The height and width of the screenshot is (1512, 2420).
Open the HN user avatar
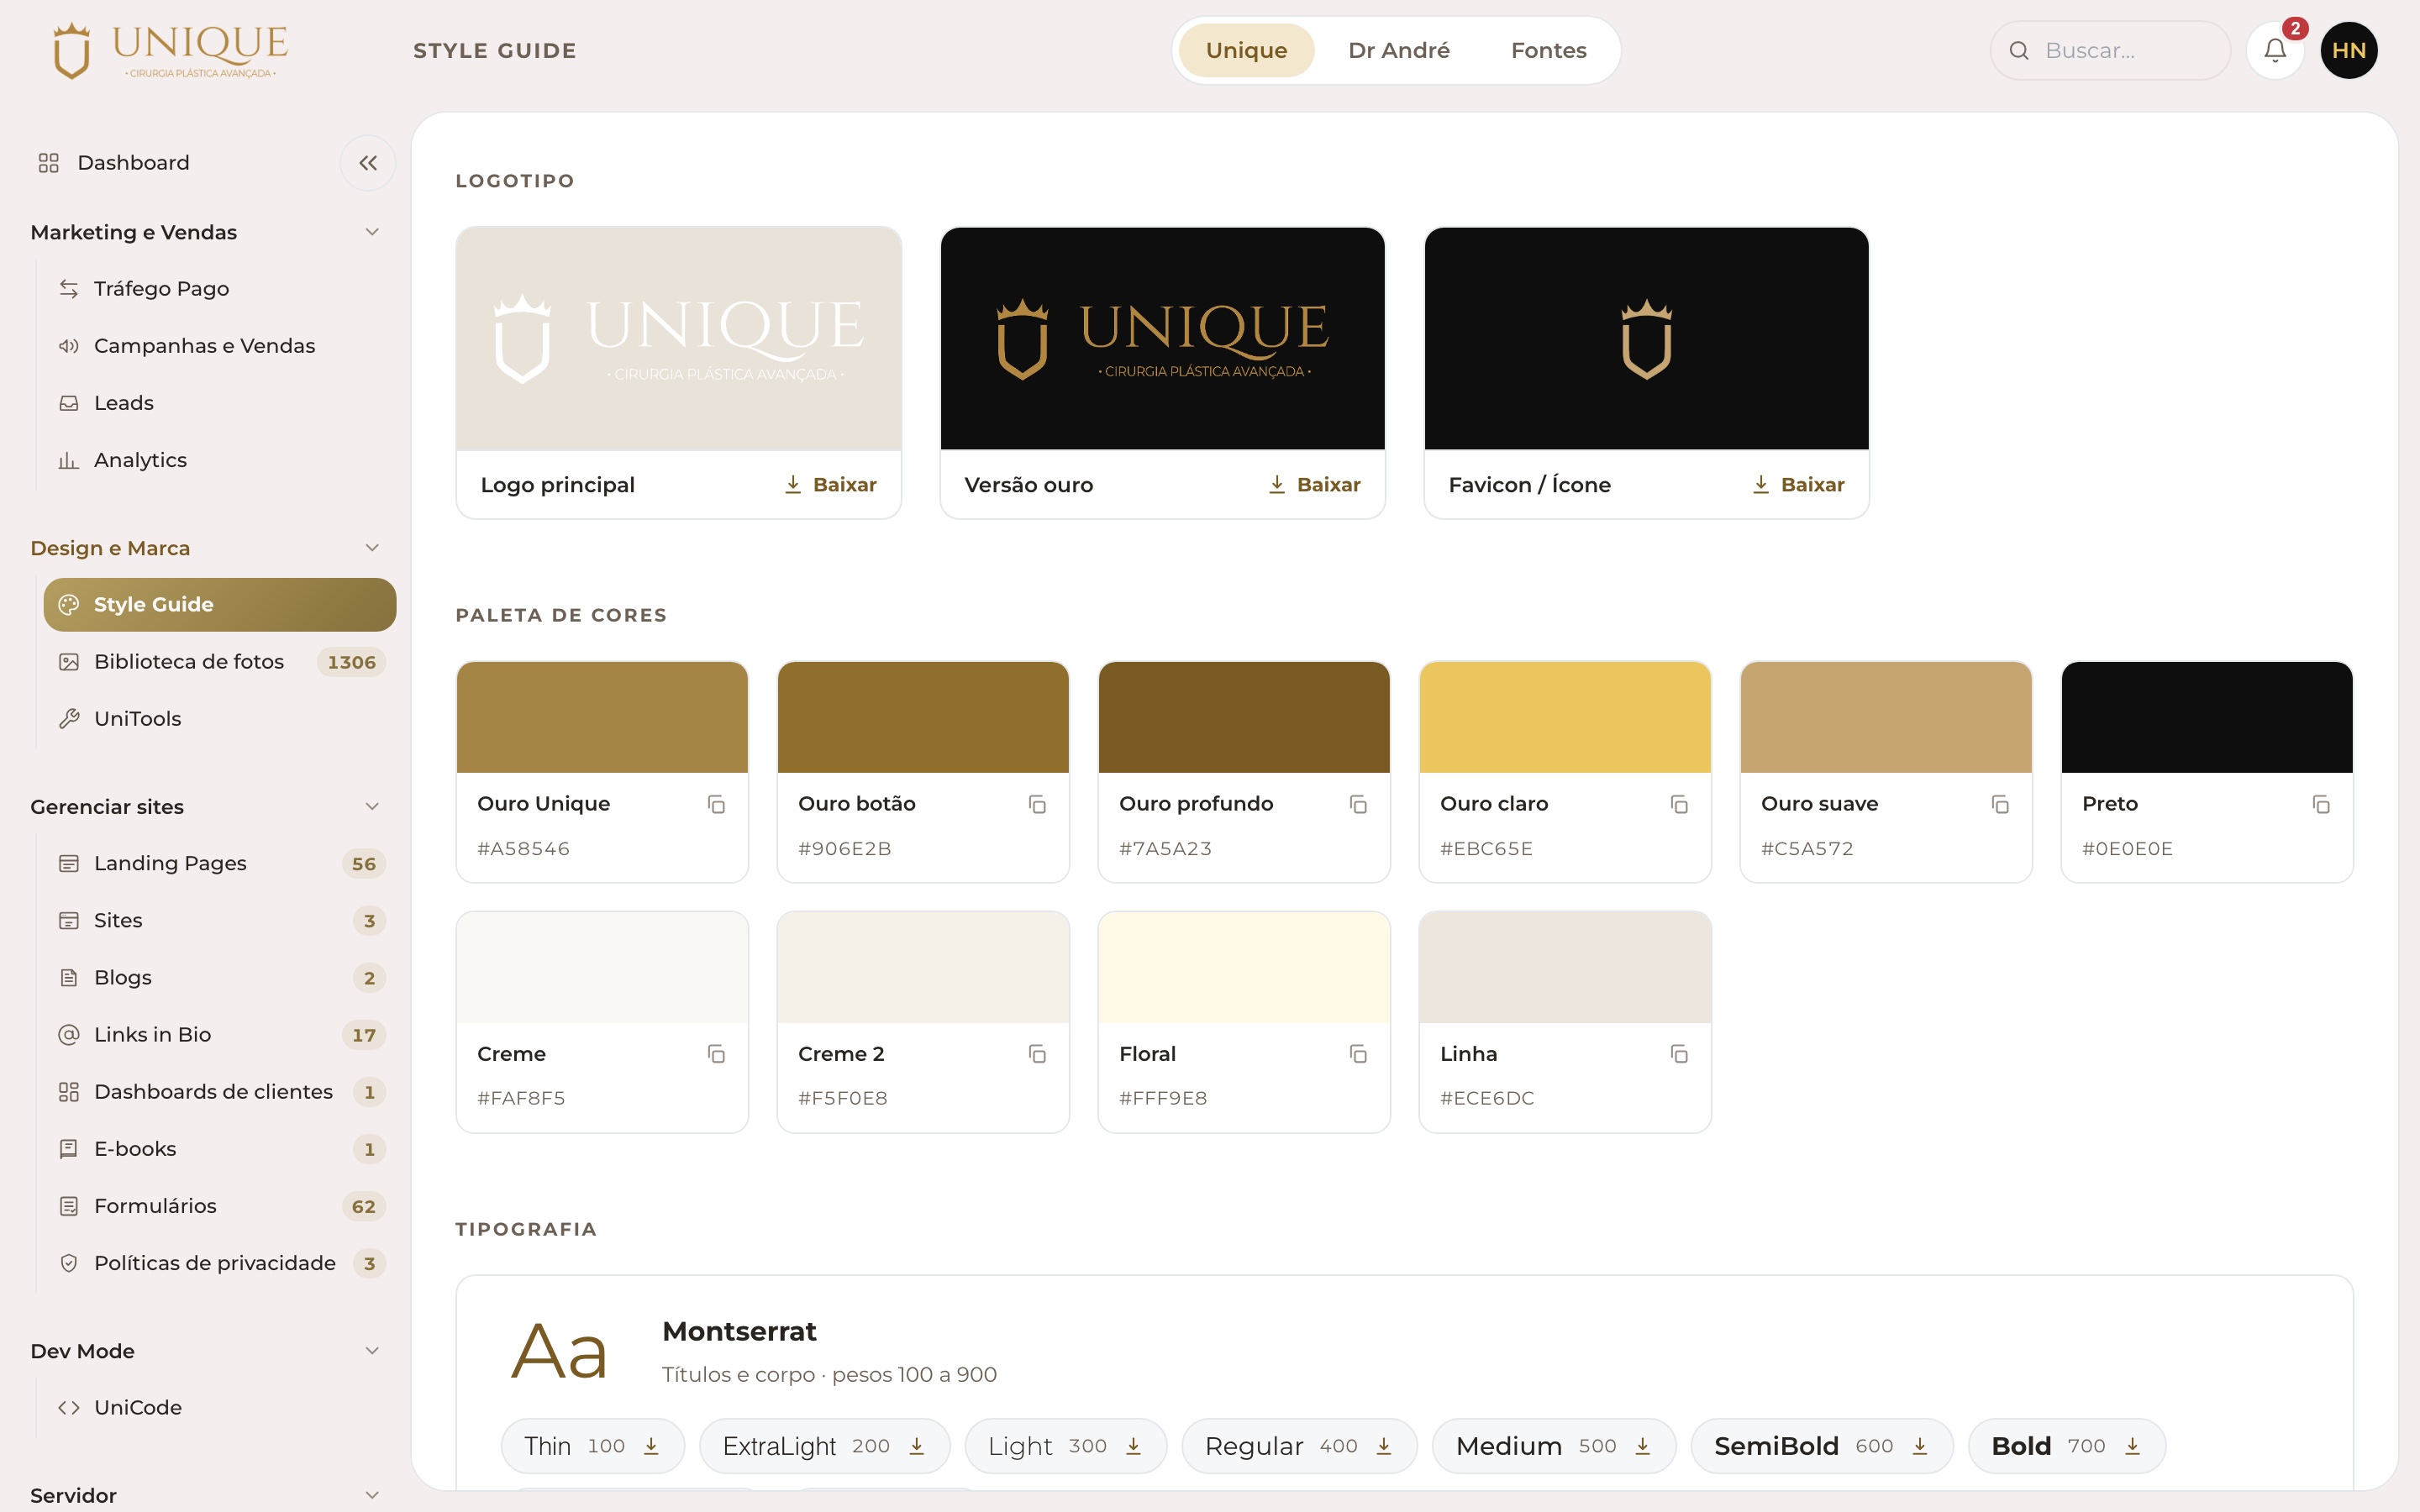point(2348,50)
